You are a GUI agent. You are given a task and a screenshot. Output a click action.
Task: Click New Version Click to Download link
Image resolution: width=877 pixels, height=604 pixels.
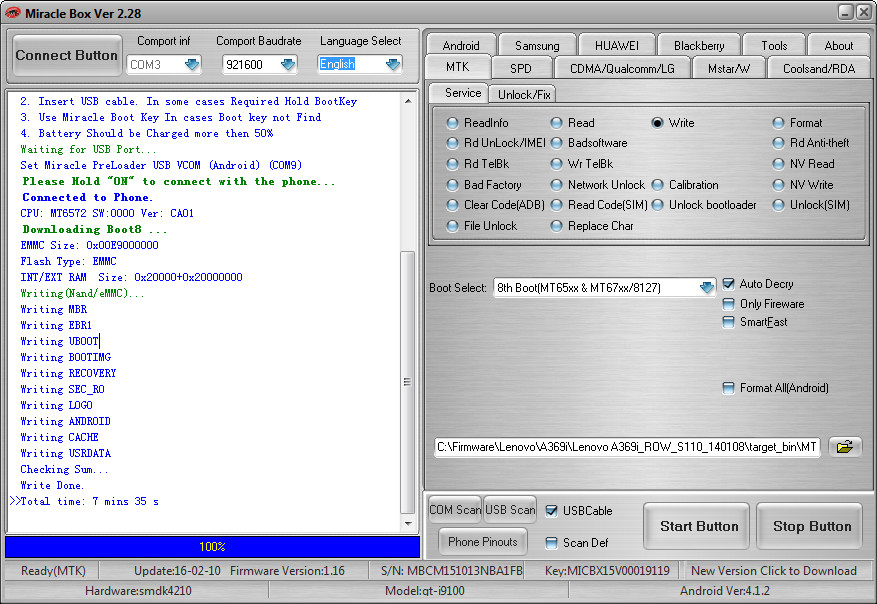(x=774, y=571)
